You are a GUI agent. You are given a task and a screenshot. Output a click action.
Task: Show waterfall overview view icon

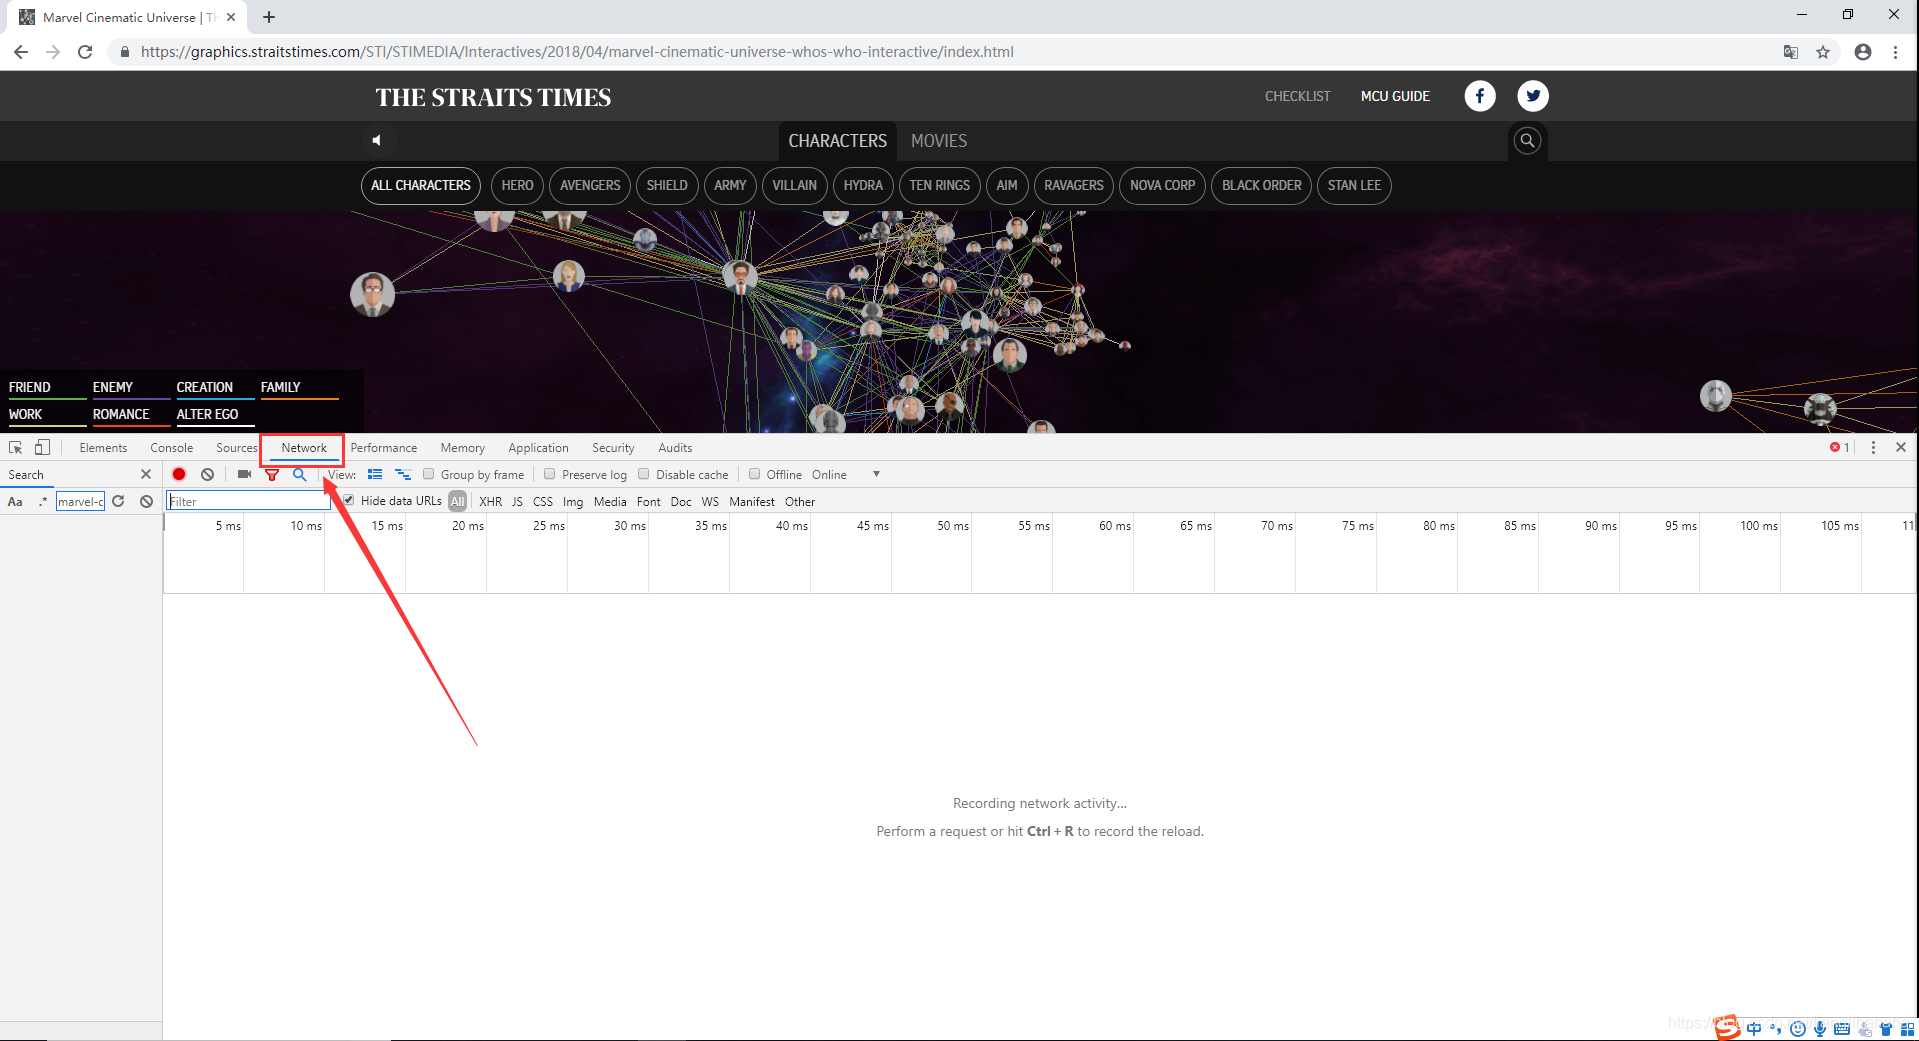tap(403, 475)
